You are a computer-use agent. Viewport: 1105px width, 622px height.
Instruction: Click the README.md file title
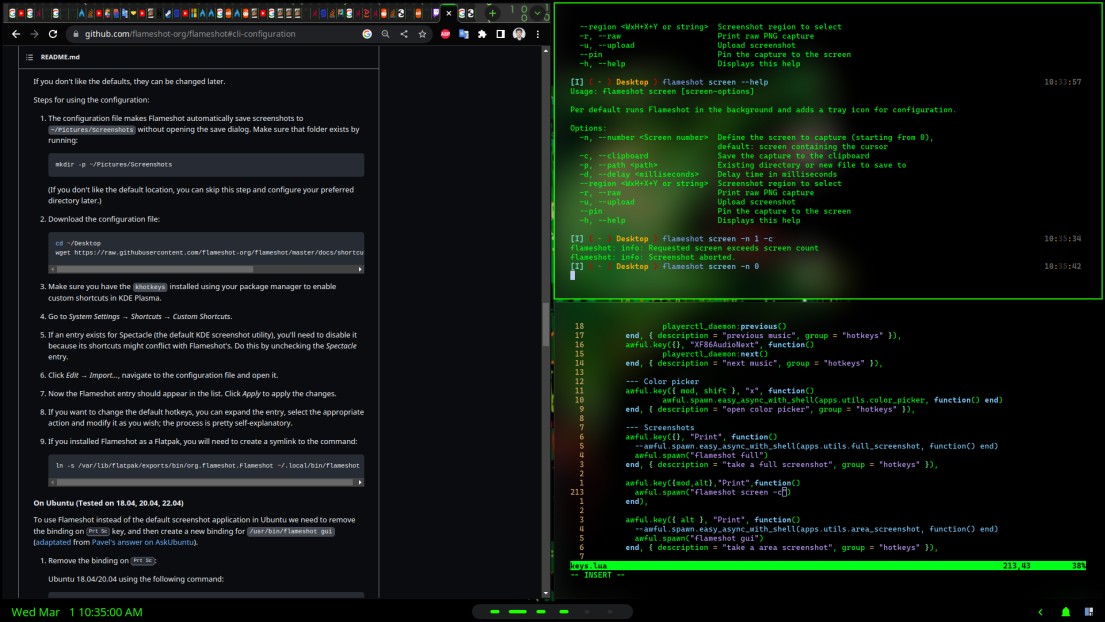60,57
